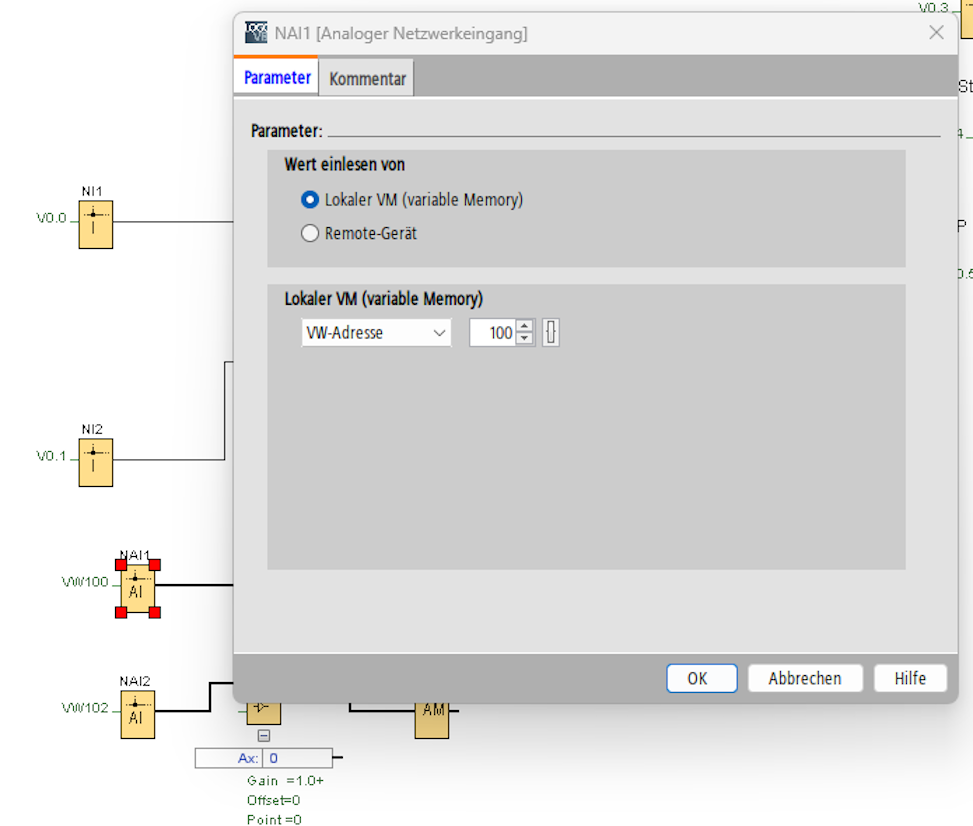Click the V0.0 address label

pyautogui.click(x=52, y=218)
